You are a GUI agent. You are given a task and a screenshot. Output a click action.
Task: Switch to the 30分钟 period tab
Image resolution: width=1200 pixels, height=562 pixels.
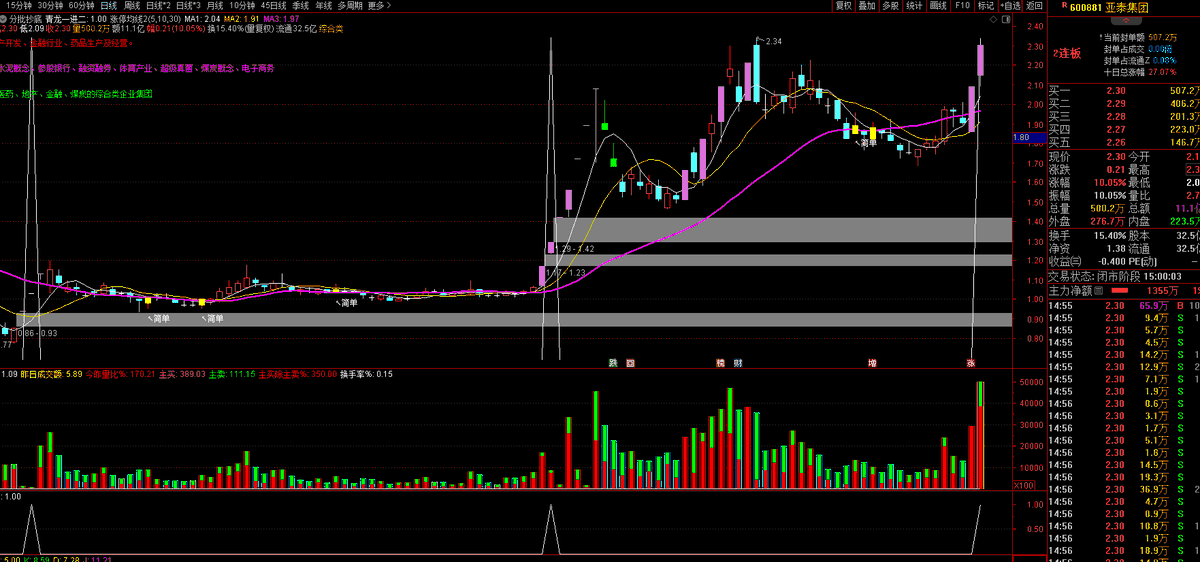50,5
